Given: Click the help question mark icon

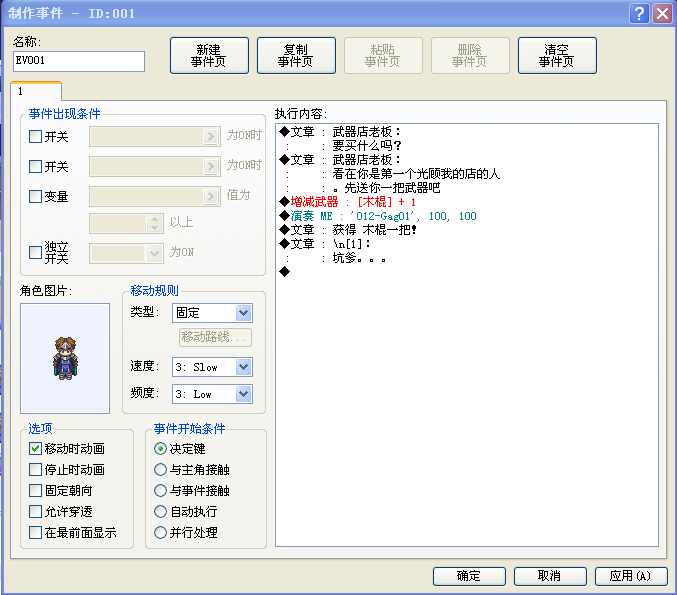Looking at the screenshot, I should pos(639,13).
